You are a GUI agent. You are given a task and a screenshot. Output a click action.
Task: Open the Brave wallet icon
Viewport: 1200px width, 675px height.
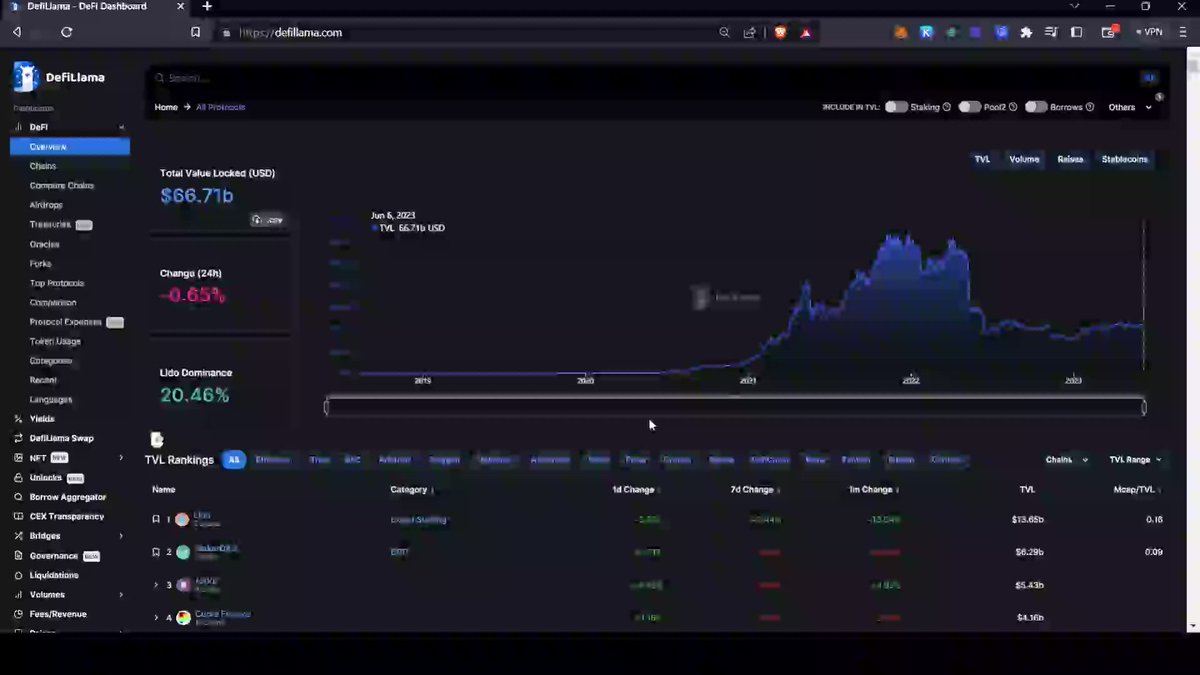[x=1108, y=32]
